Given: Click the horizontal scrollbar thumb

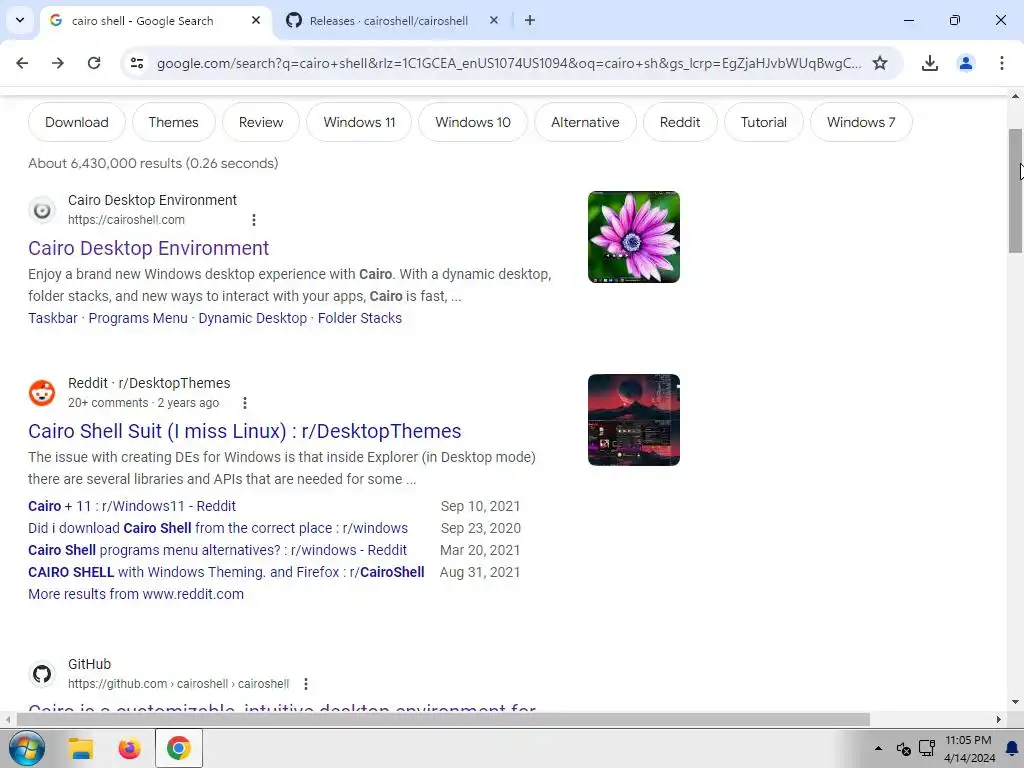Looking at the screenshot, I should pyautogui.click(x=443, y=720).
